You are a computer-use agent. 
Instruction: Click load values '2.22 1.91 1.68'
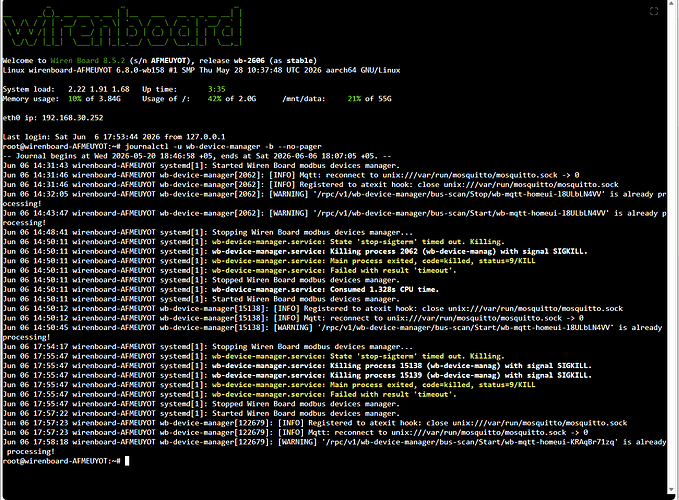99,89
